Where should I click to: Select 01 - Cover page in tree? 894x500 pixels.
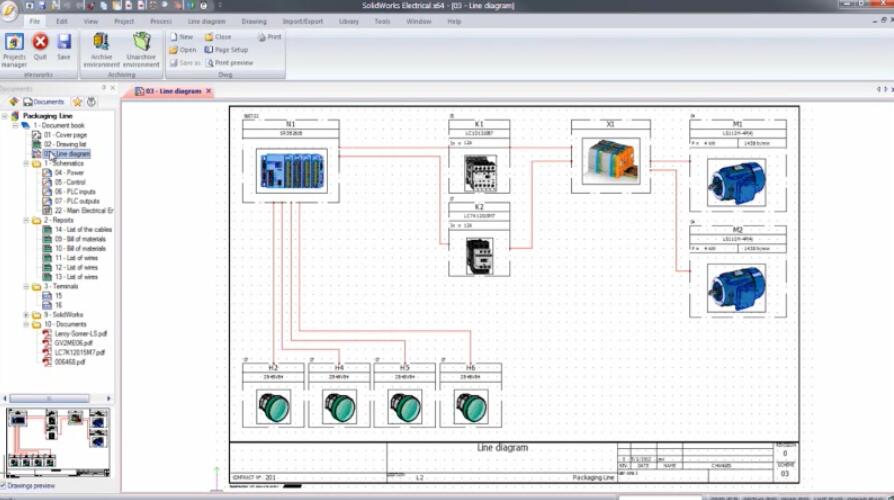click(65, 135)
